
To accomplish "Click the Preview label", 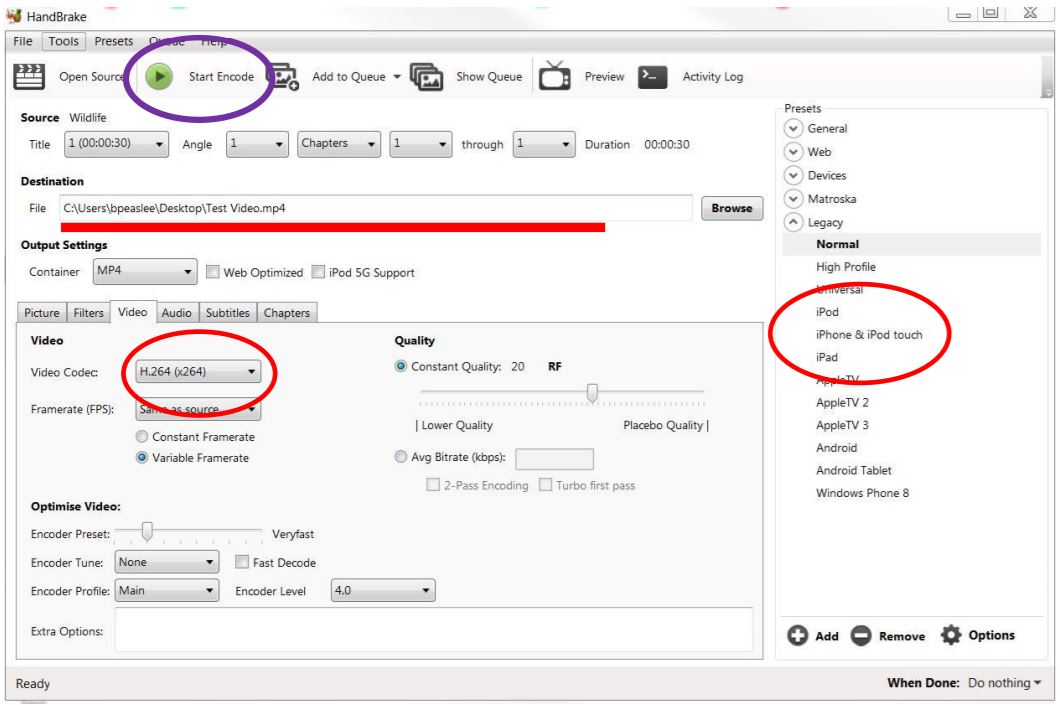I will 604,76.
